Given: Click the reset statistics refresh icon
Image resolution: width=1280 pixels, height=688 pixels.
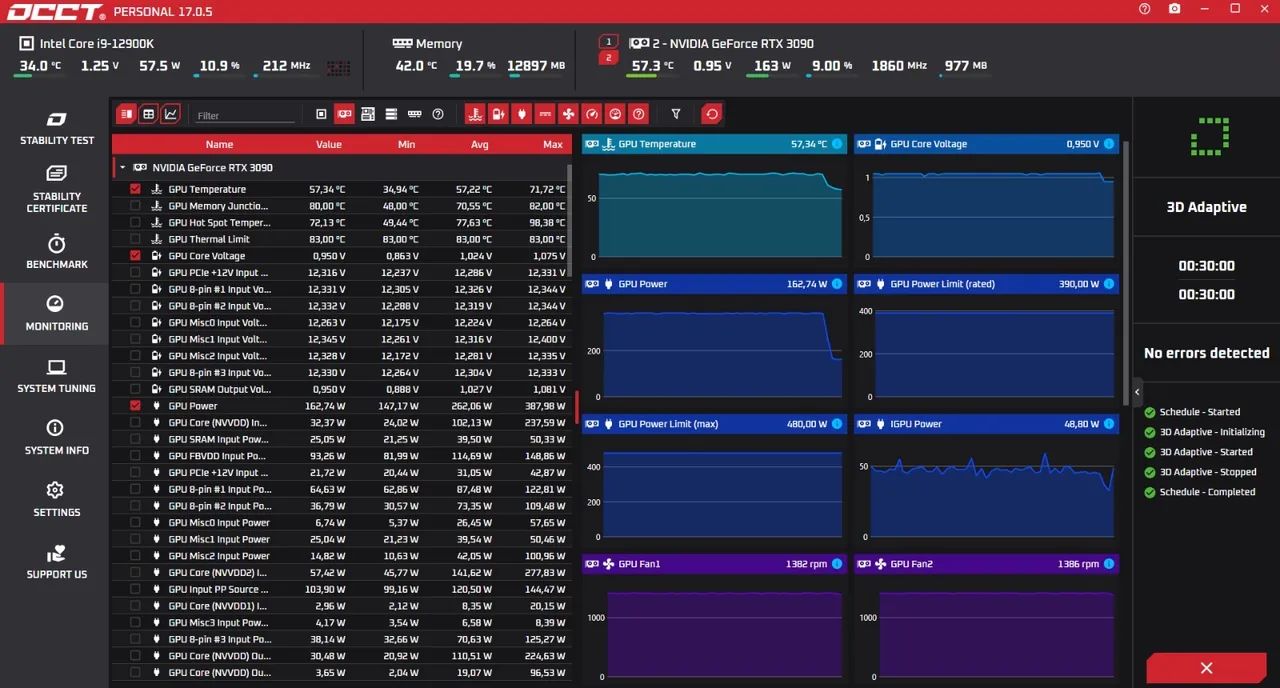Looking at the screenshot, I should pyautogui.click(x=712, y=114).
